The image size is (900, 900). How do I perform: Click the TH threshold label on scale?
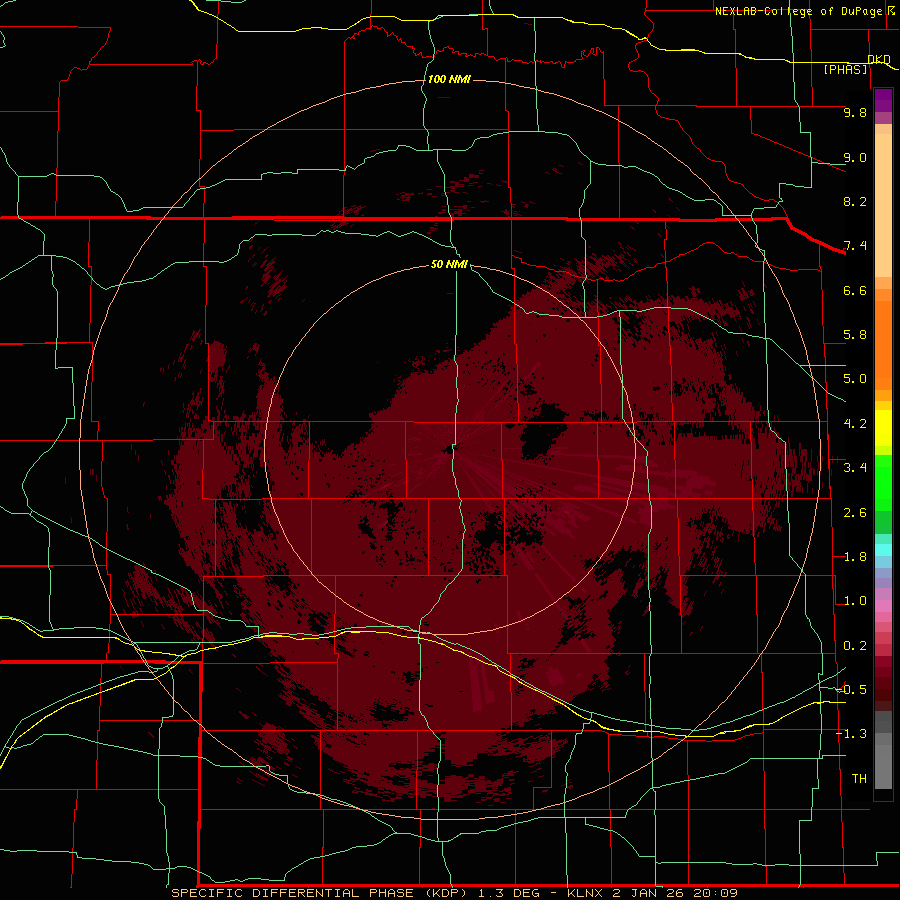pos(859,779)
